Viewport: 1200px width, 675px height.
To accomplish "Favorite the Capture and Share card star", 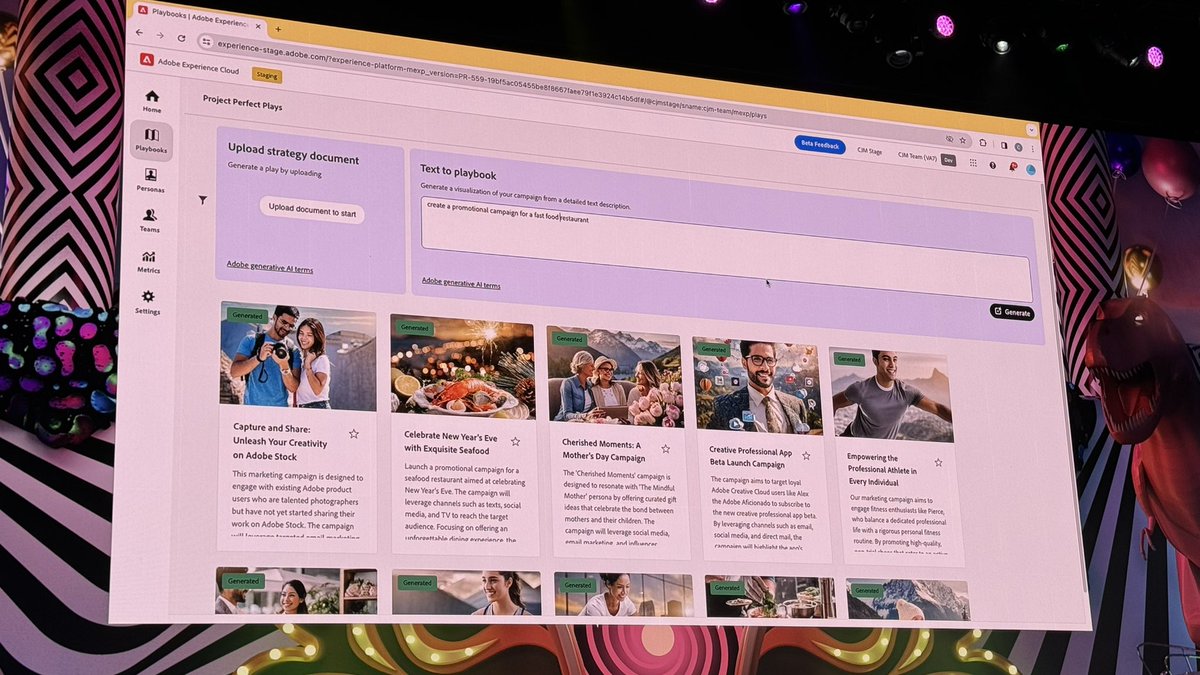I will coord(354,434).
